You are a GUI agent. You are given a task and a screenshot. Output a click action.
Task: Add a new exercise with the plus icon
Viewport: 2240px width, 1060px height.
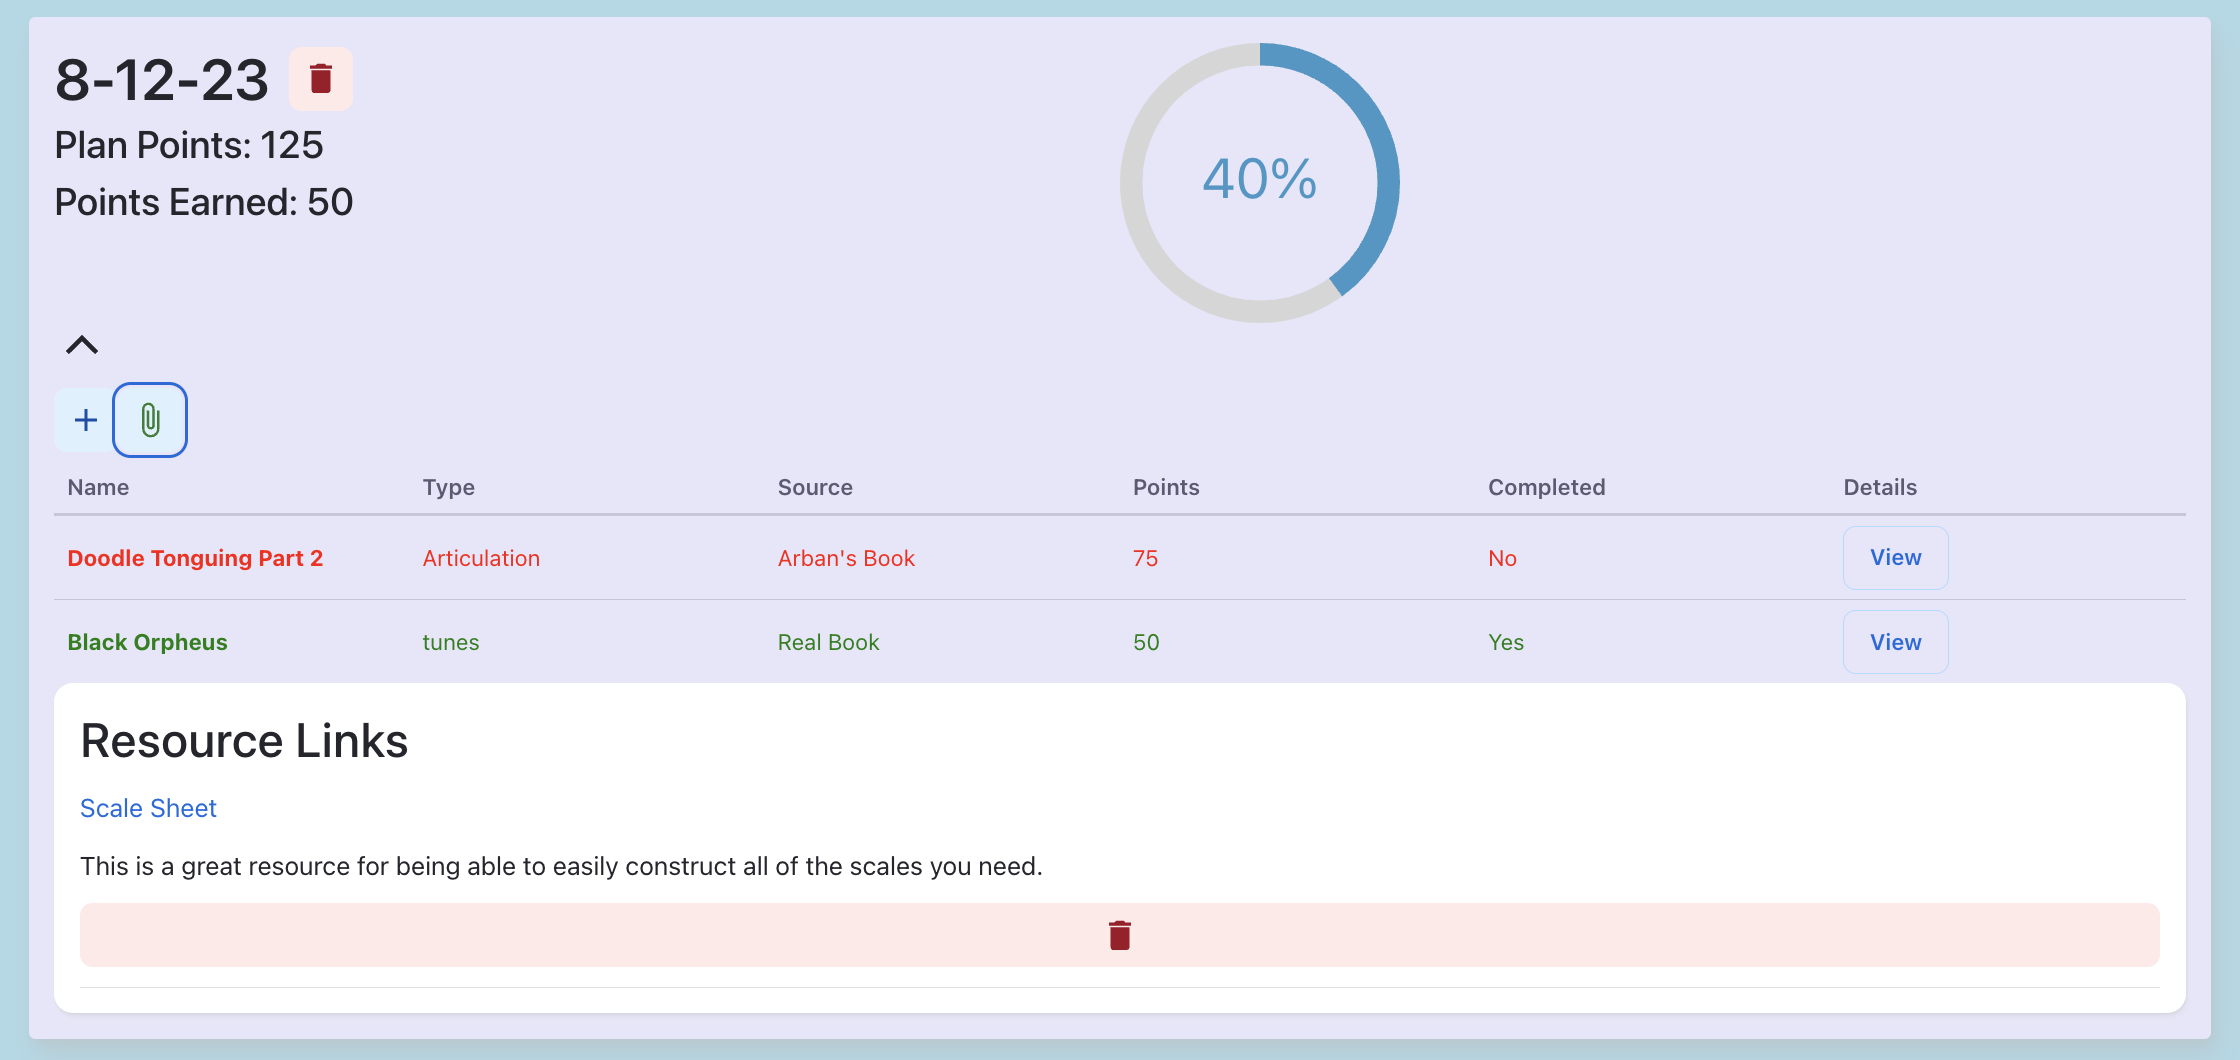click(x=86, y=420)
